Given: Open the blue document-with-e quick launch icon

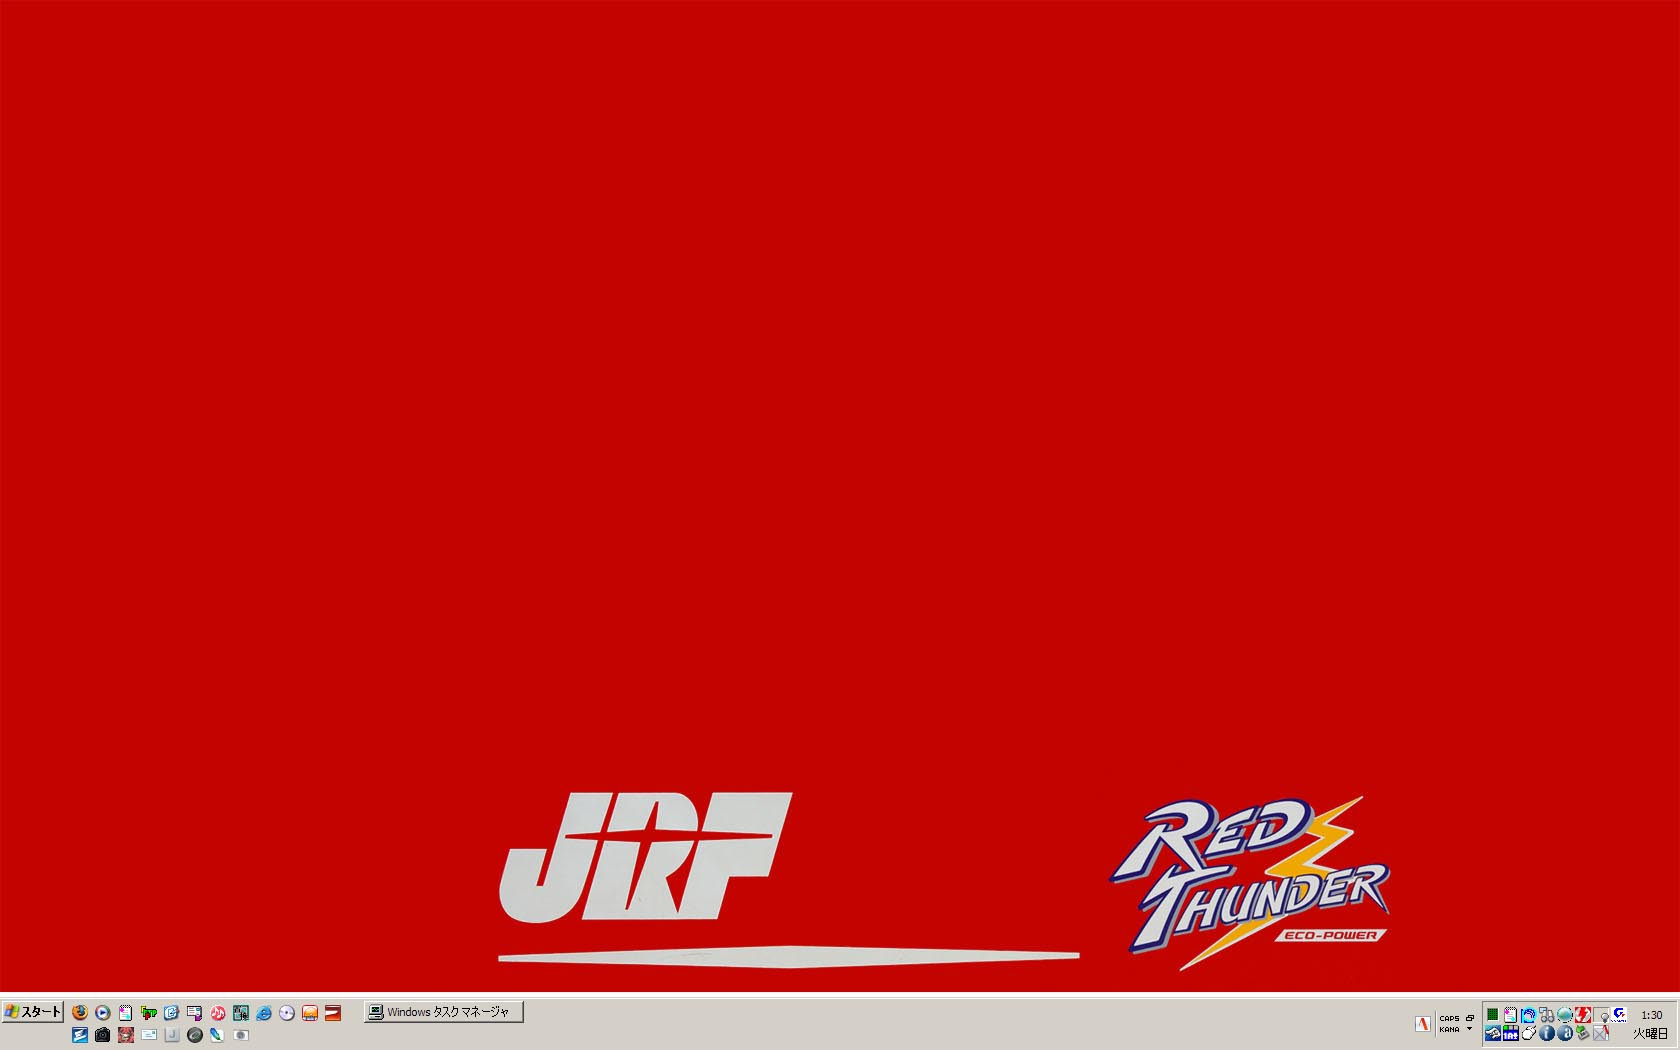Looking at the screenshot, I should coord(172,1013).
